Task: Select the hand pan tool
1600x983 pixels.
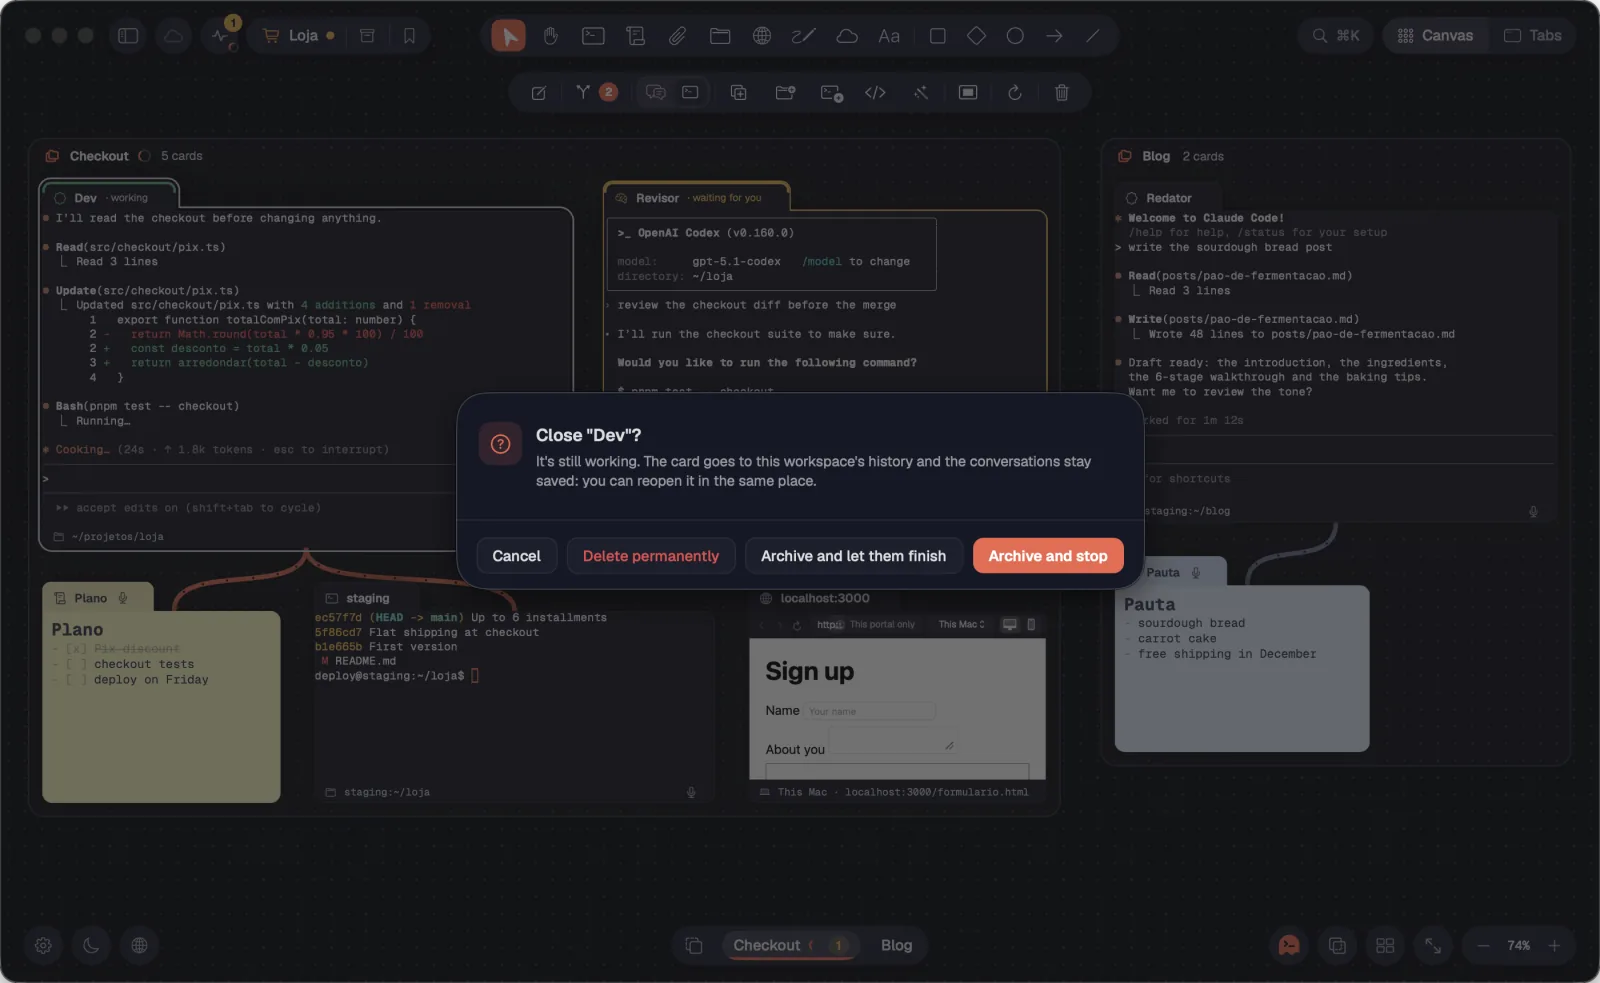Action: [551, 36]
